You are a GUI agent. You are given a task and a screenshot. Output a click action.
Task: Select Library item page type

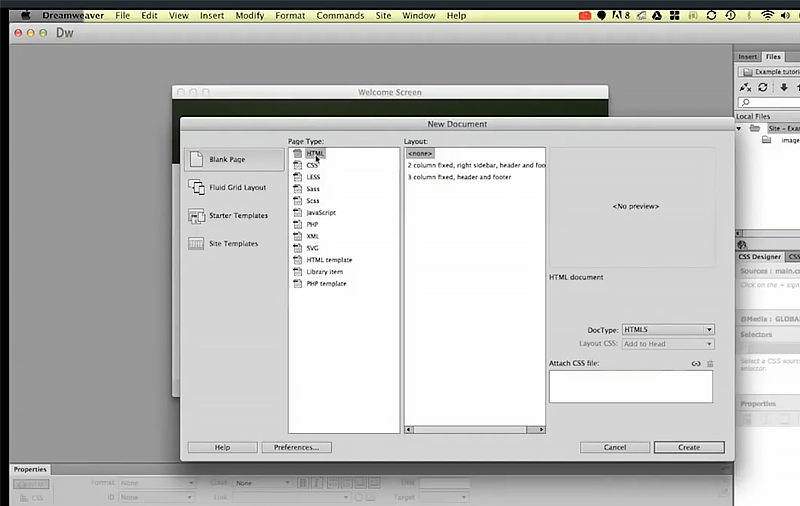(x=324, y=271)
